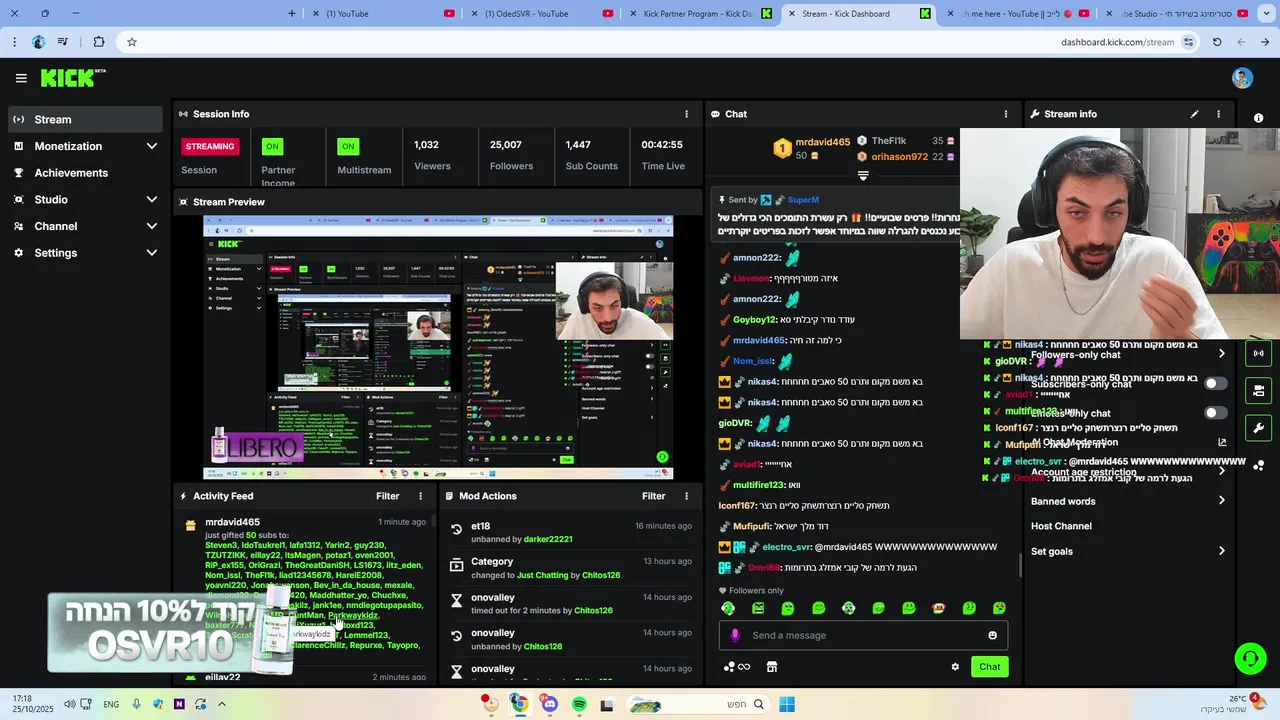Open Banned words settings chevron

click(x=1222, y=501)
